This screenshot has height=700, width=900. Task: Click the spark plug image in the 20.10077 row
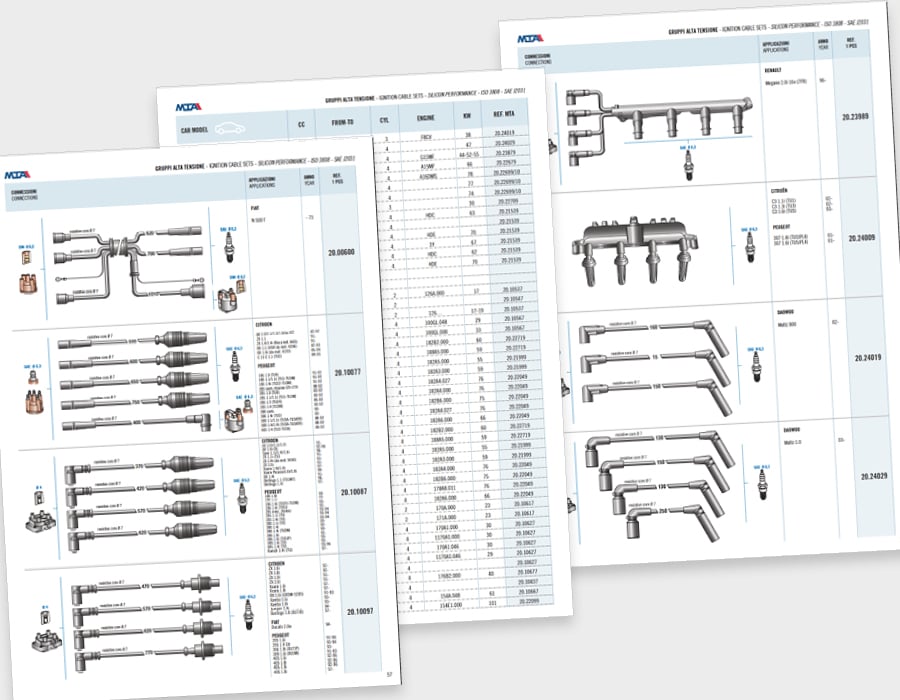point(234,367)
